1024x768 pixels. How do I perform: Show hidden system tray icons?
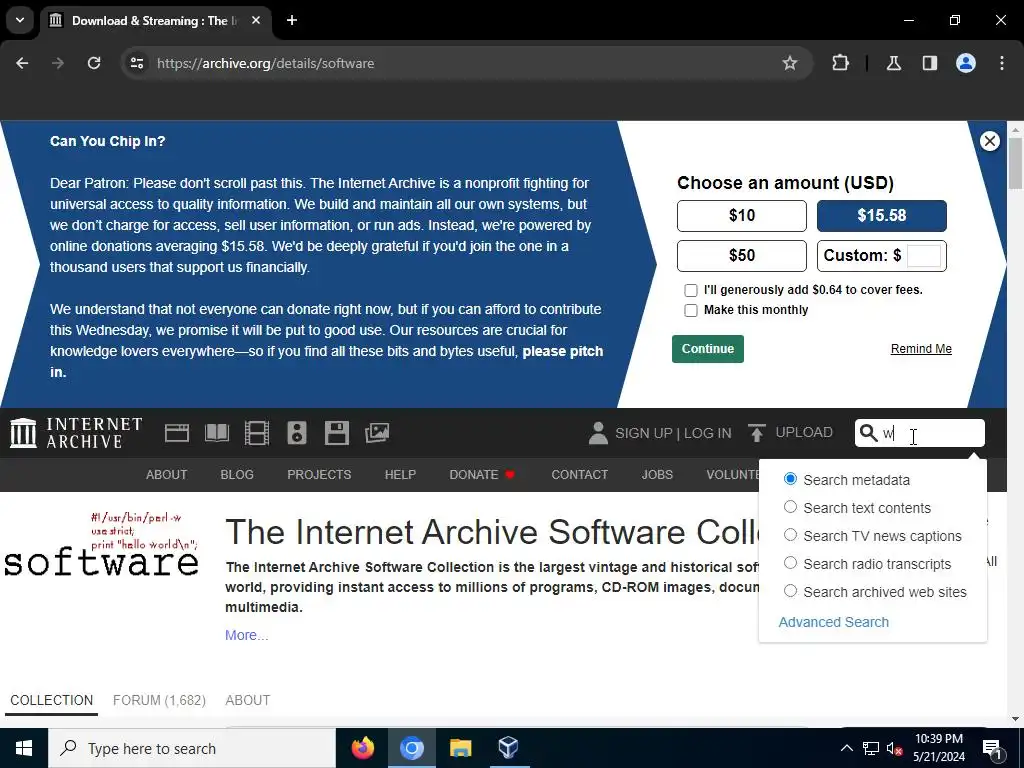coord(846,748)
